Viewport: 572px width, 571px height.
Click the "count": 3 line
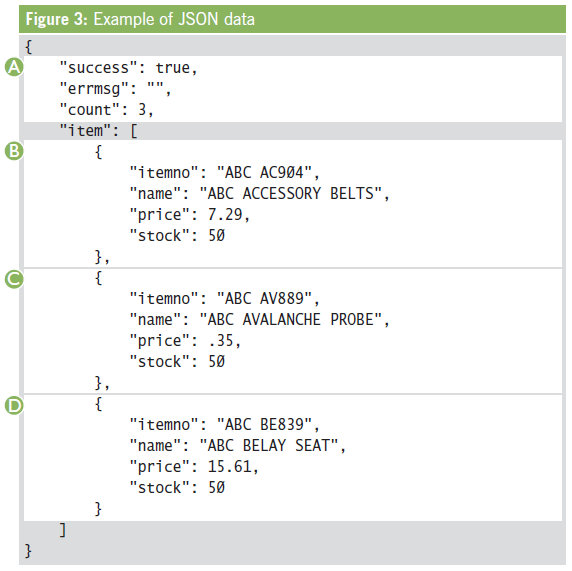tap(106, 110)
